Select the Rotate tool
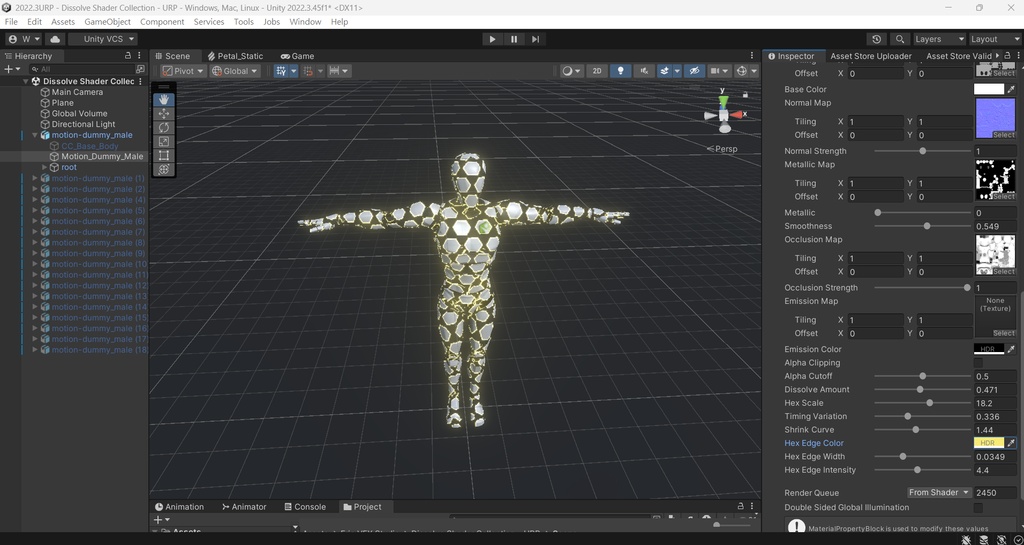The width and height of the screenshot is (1024, 545). click(x=164, y=127)
